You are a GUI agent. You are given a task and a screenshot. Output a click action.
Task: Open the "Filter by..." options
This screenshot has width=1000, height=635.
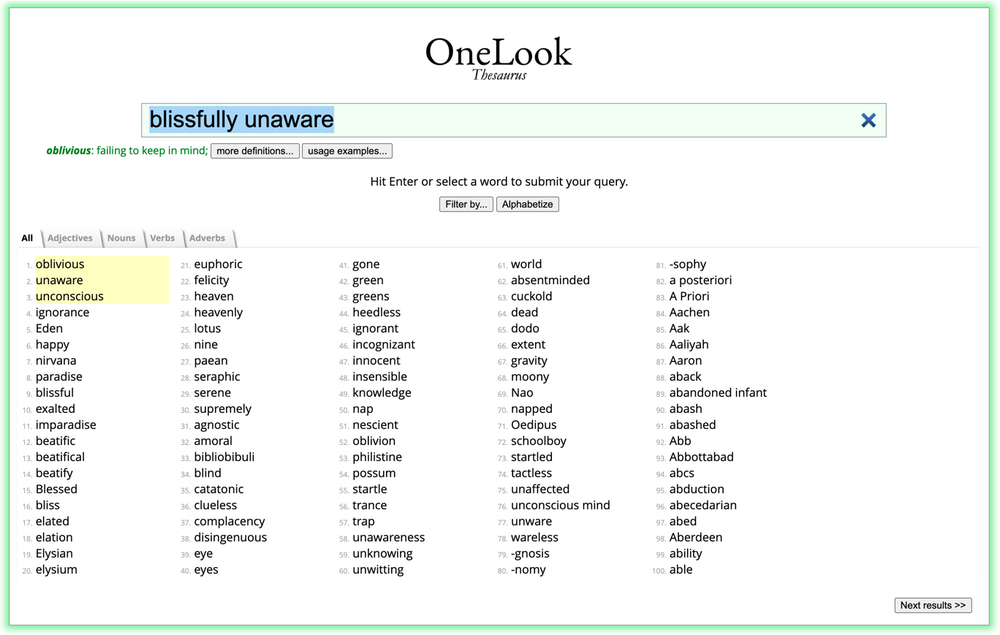pos(464,203)
